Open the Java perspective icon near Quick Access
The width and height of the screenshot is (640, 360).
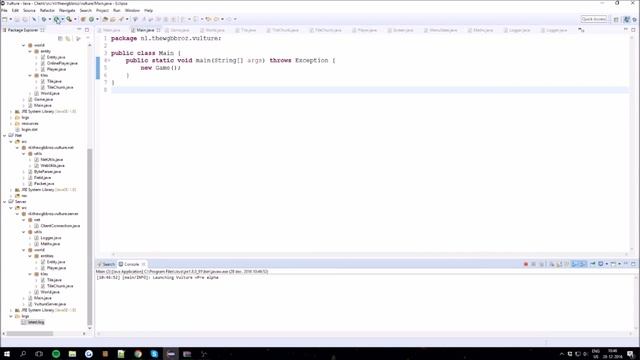click(627, 19)
